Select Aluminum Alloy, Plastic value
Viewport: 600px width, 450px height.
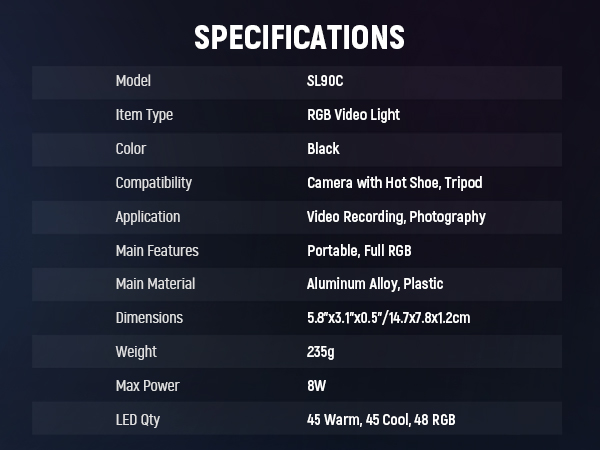coord(375,284)
